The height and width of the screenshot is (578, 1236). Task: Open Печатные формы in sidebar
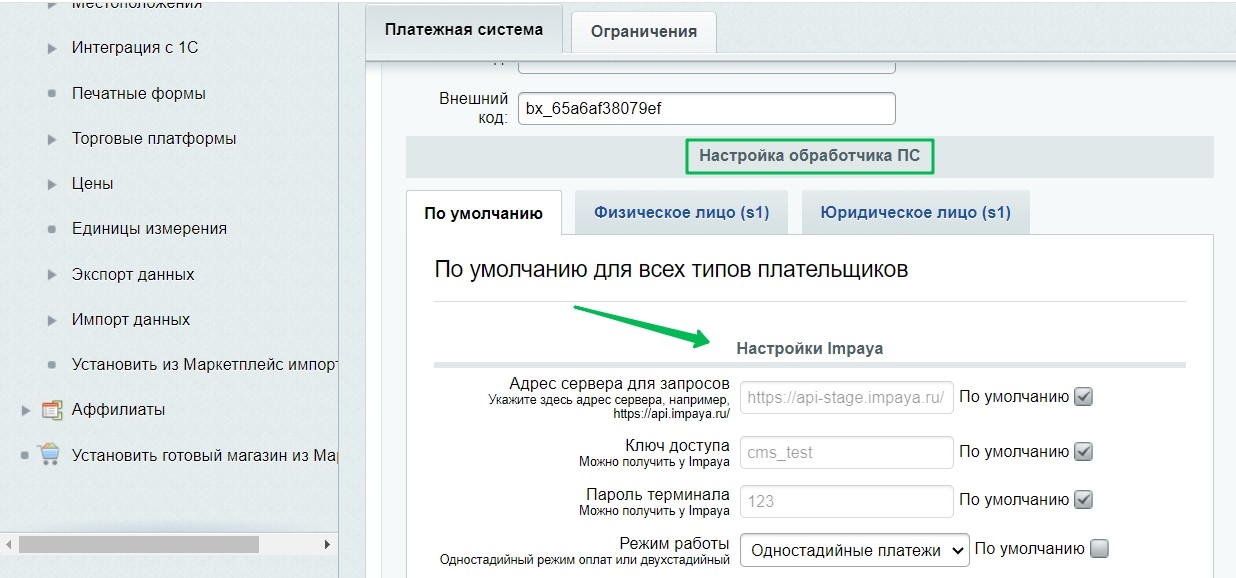tap(139, 93)
